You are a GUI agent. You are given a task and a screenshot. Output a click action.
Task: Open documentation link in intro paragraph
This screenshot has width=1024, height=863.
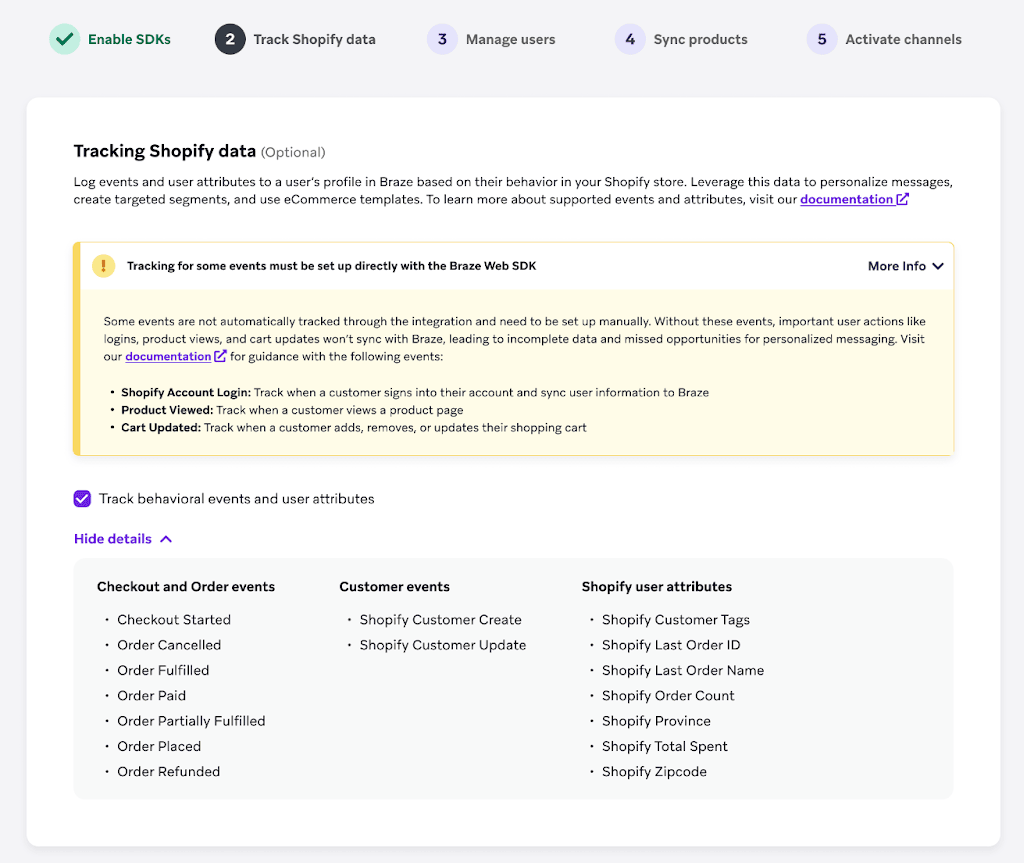click(x=846, y=199)
